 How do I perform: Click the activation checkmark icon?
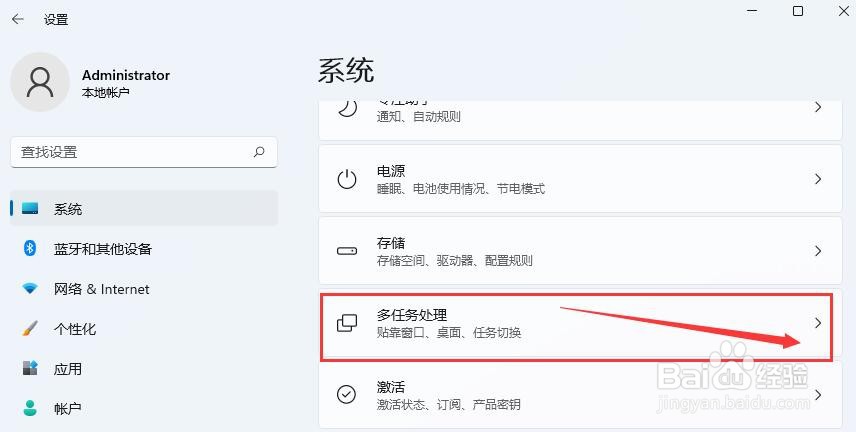[347, 394]
